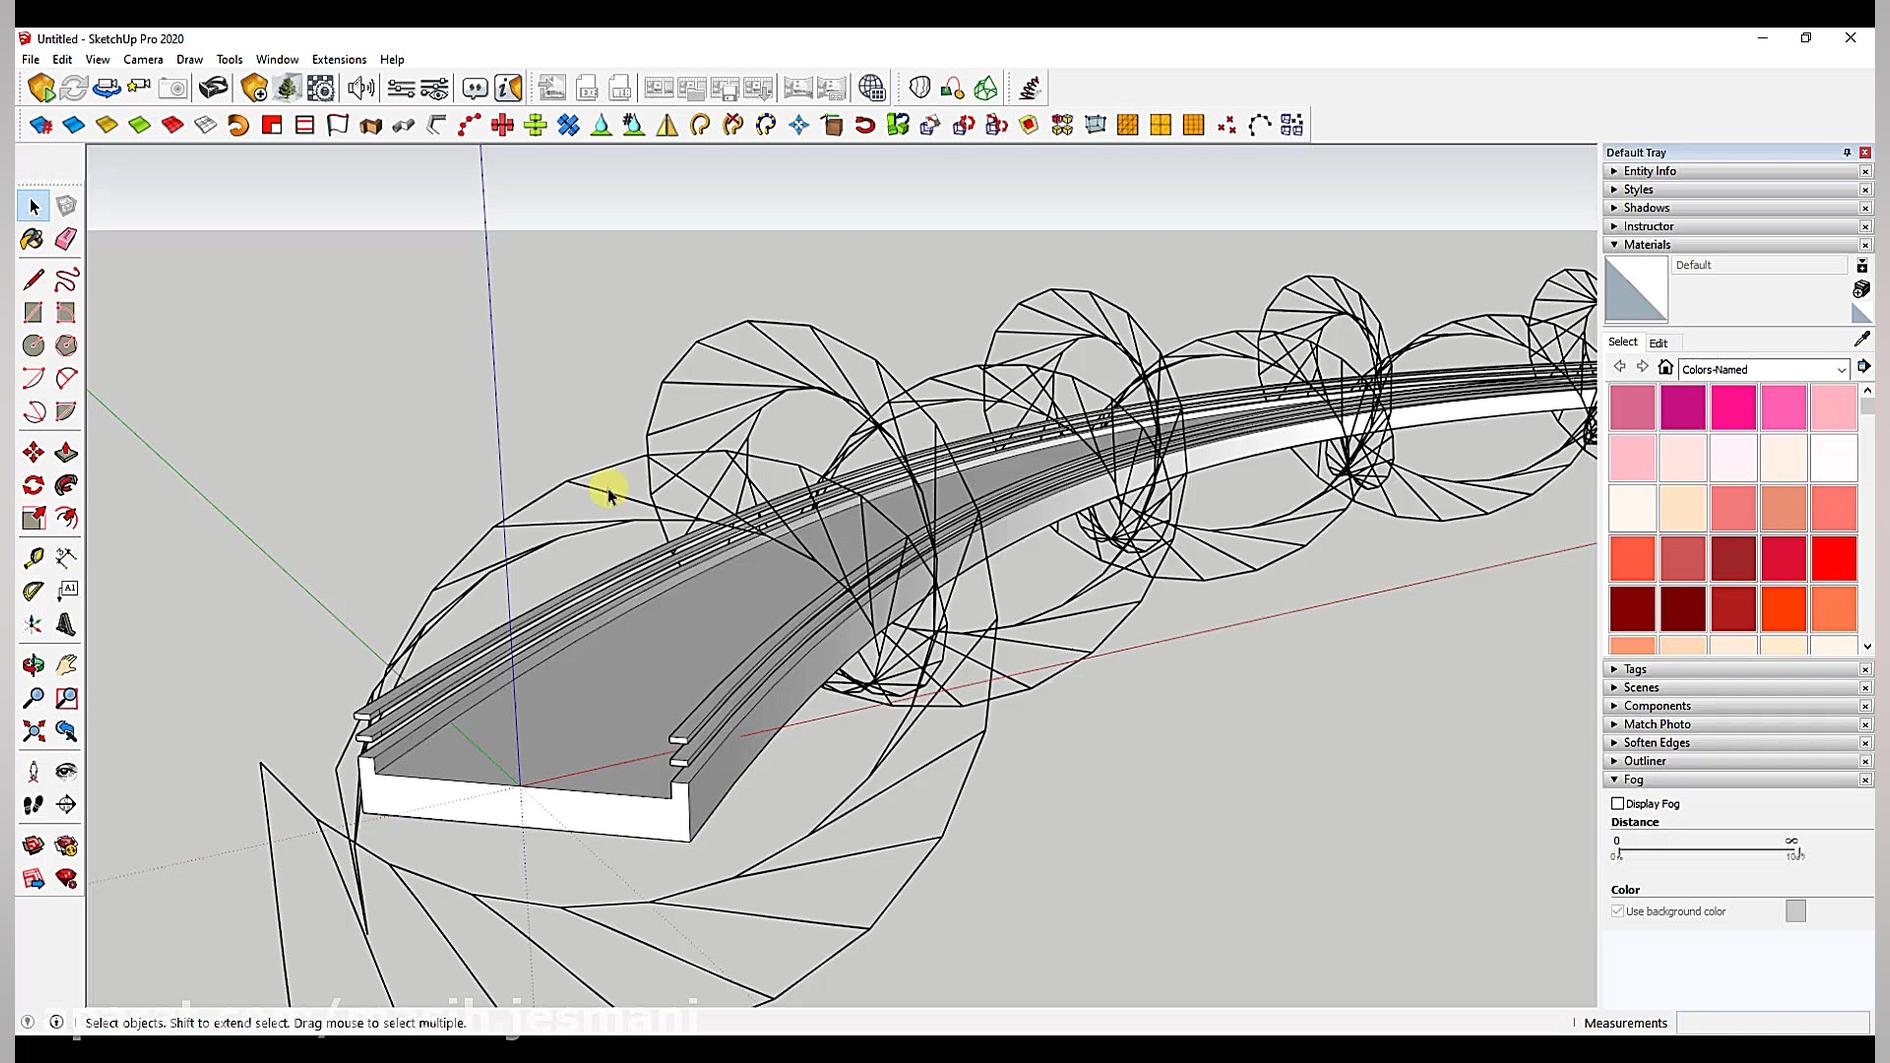Open the Extensions menu
Viewport: 1890px width, 1063px height.
(338, 60)
